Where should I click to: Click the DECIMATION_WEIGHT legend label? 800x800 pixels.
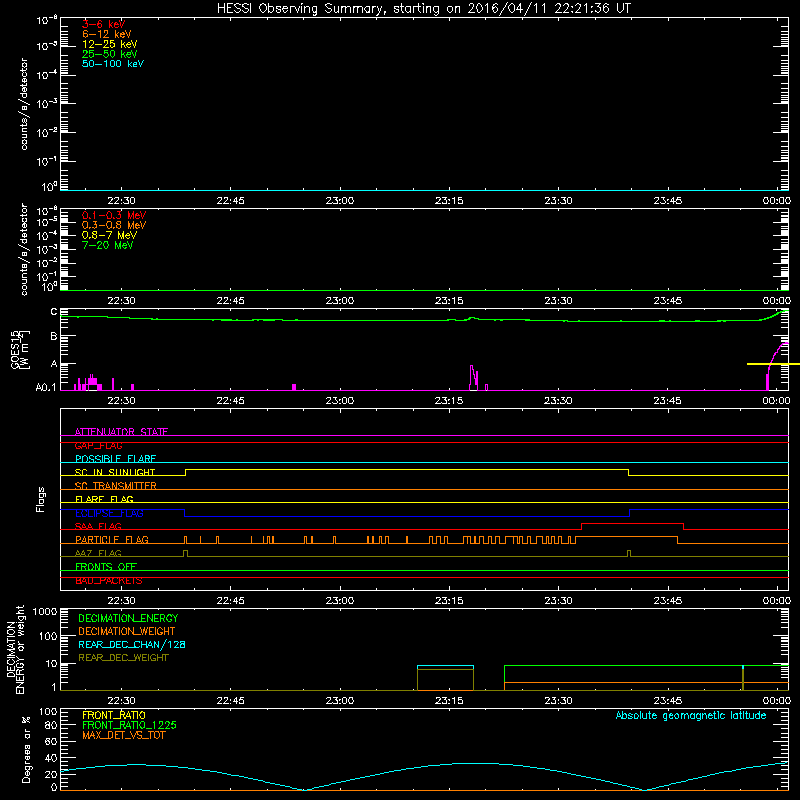pyautogui.click(x=127, y=631)
